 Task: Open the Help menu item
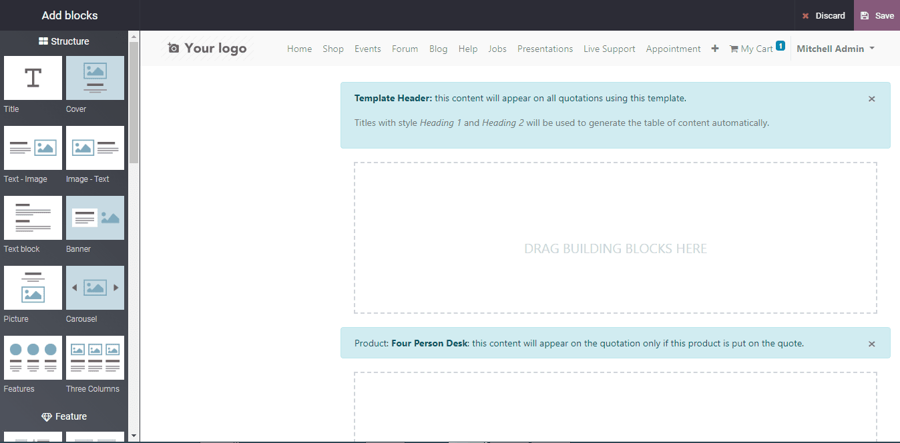(x=468, y=49)
